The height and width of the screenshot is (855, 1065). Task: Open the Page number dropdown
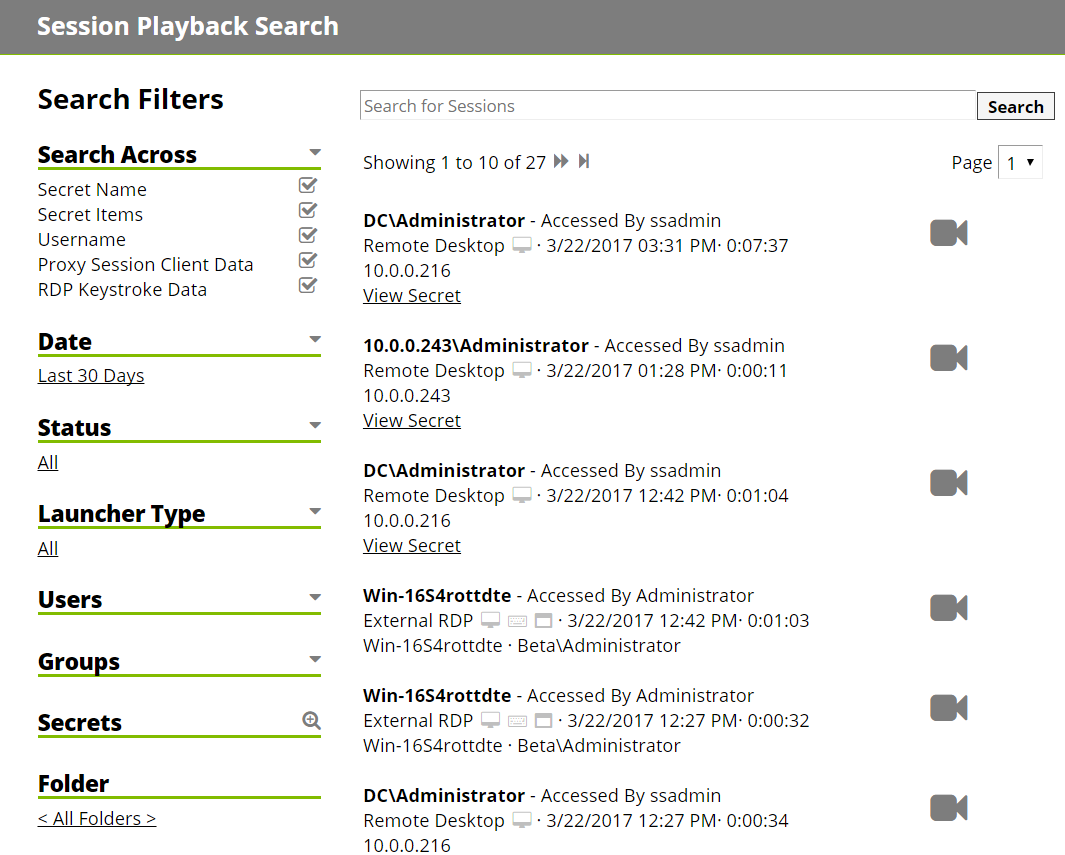1020,163
